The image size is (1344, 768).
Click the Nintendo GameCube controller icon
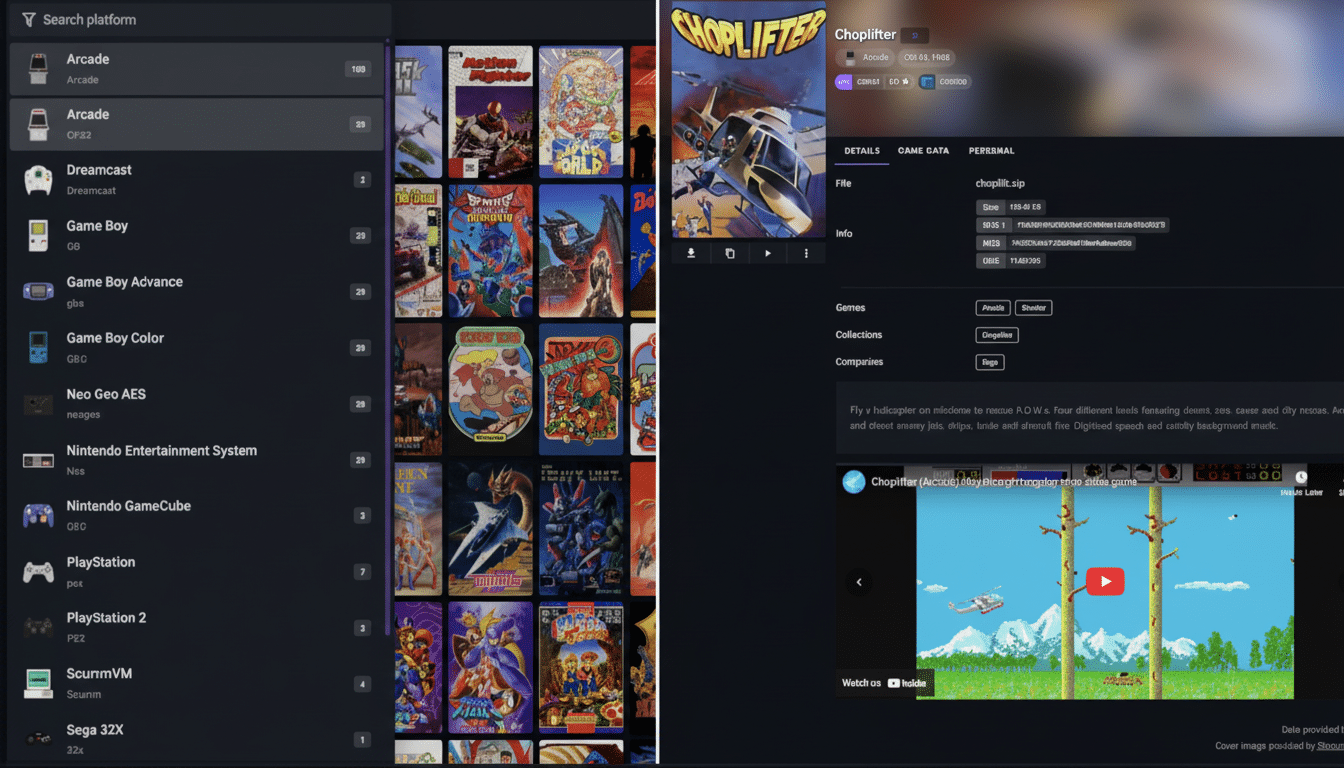pos(36,516)
